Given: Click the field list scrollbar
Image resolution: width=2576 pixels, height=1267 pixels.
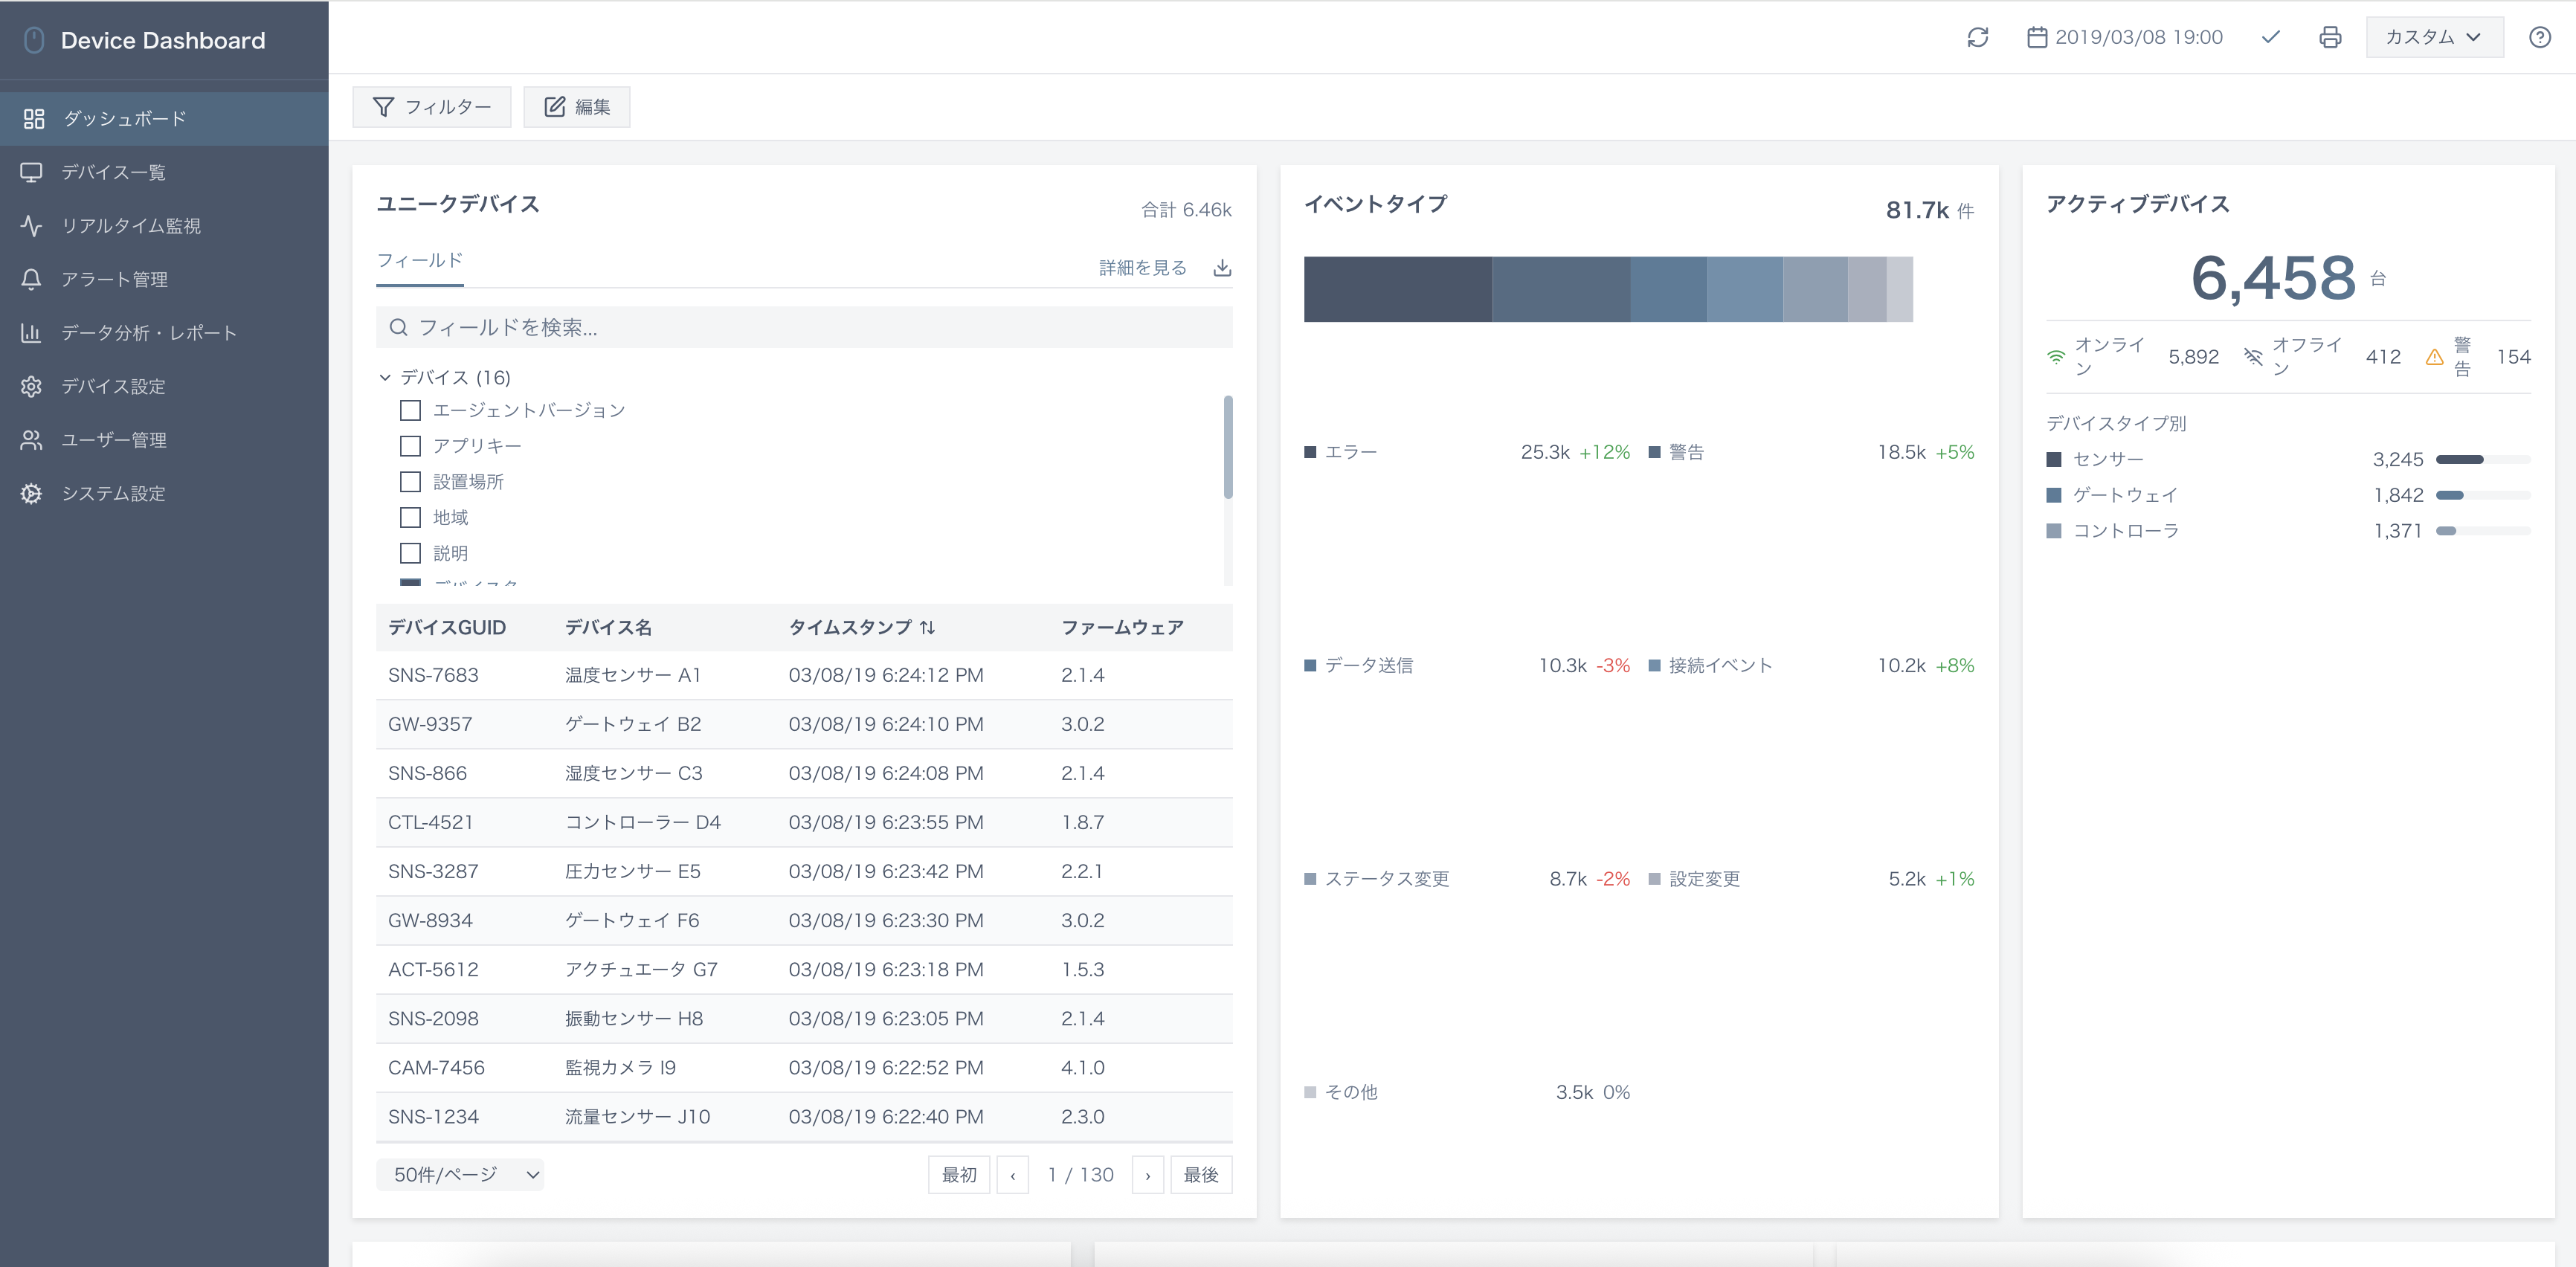Looking at the screenshot, I should [x=1227, y=446].
